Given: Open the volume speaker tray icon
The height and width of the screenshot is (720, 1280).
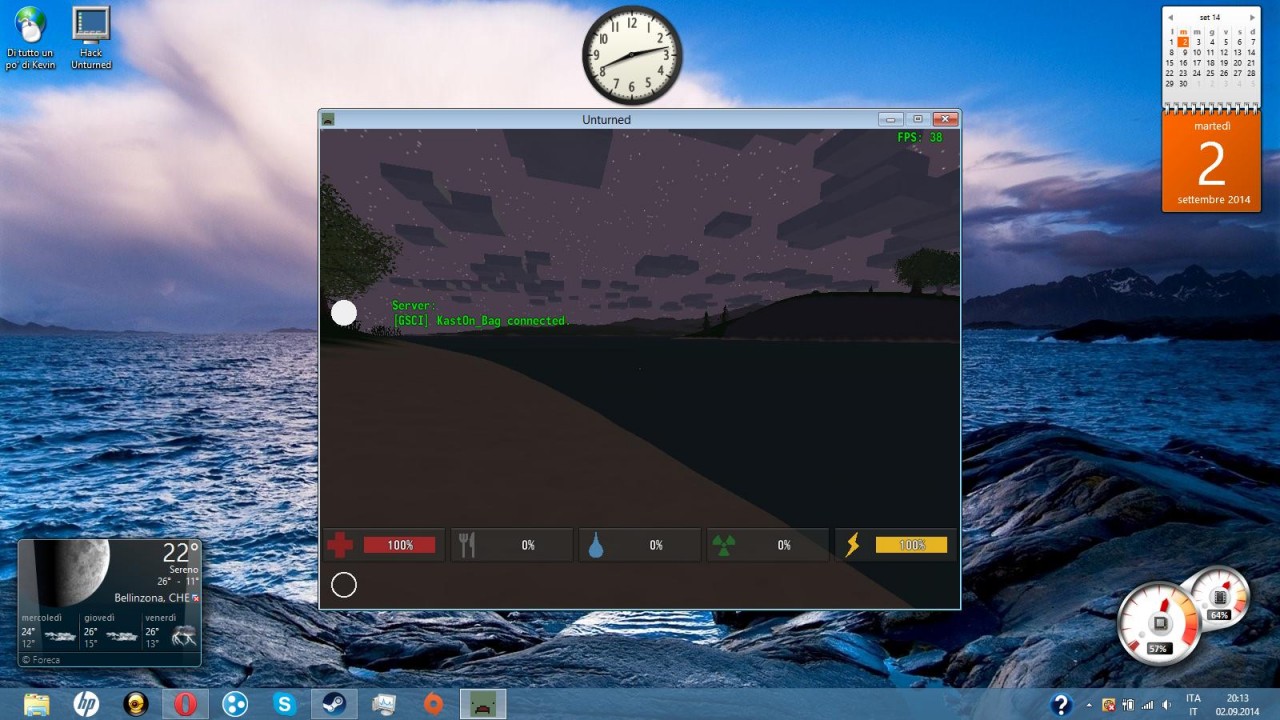Looking at the screenshot, I should tap(1166, 705).
